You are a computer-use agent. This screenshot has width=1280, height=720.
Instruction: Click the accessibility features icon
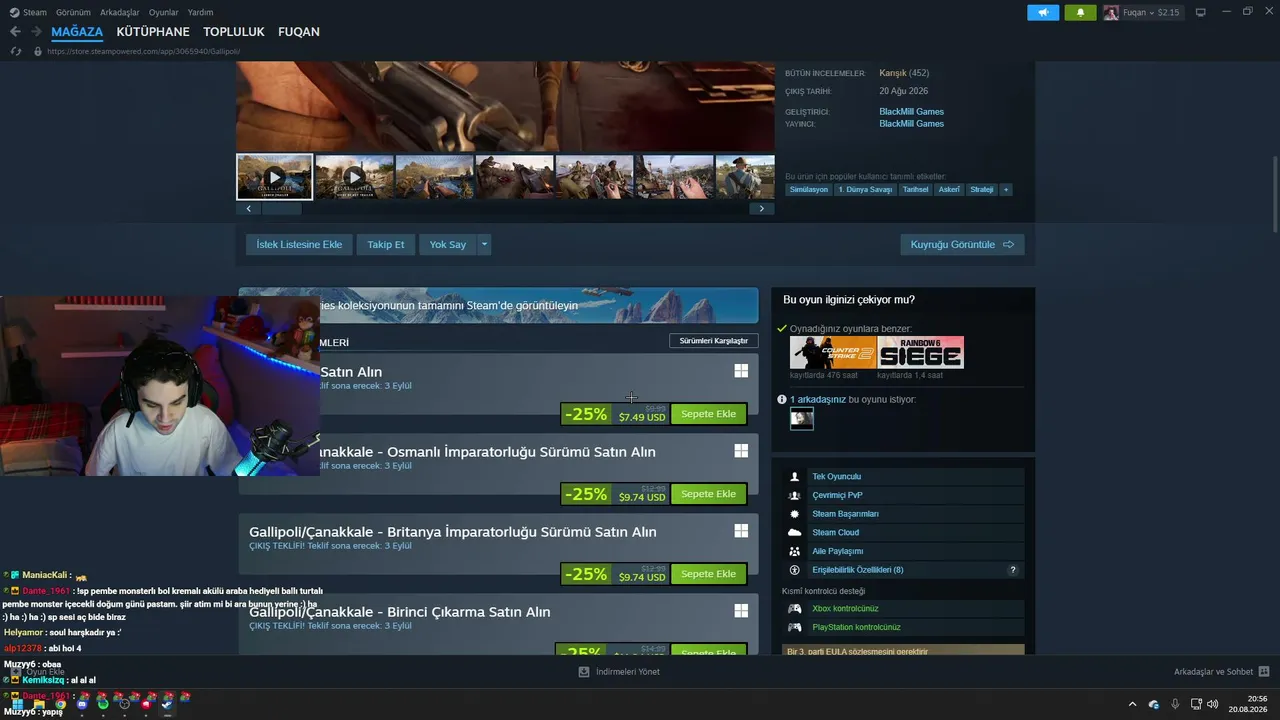[795, 570]
